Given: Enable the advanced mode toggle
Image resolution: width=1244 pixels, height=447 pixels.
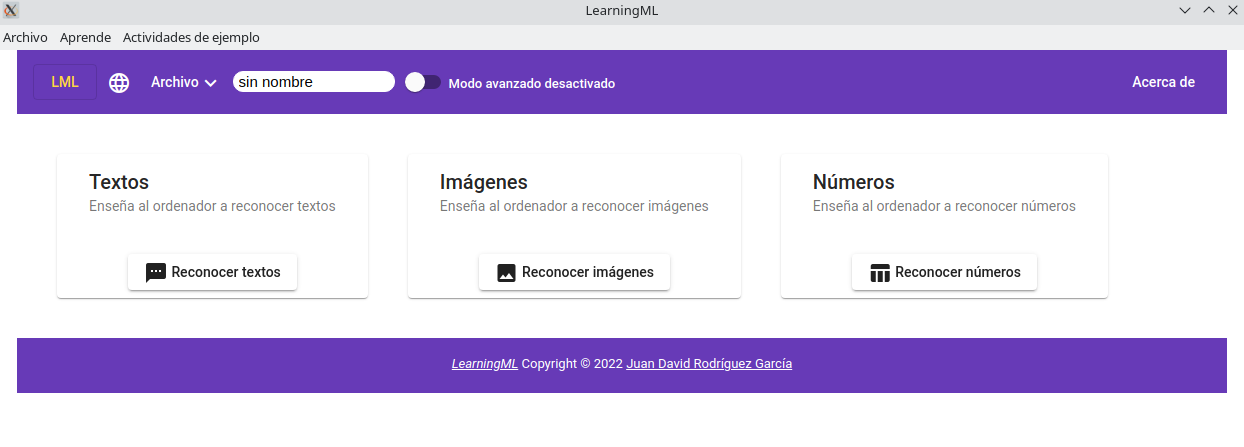Looking at the screenshot, I should (422, 83).
